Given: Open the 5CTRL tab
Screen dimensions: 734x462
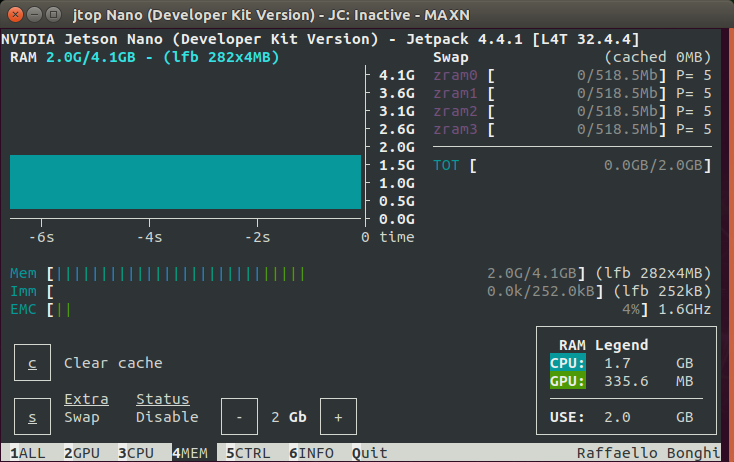Looking at the screenshot, I should [x=248, y=453].
